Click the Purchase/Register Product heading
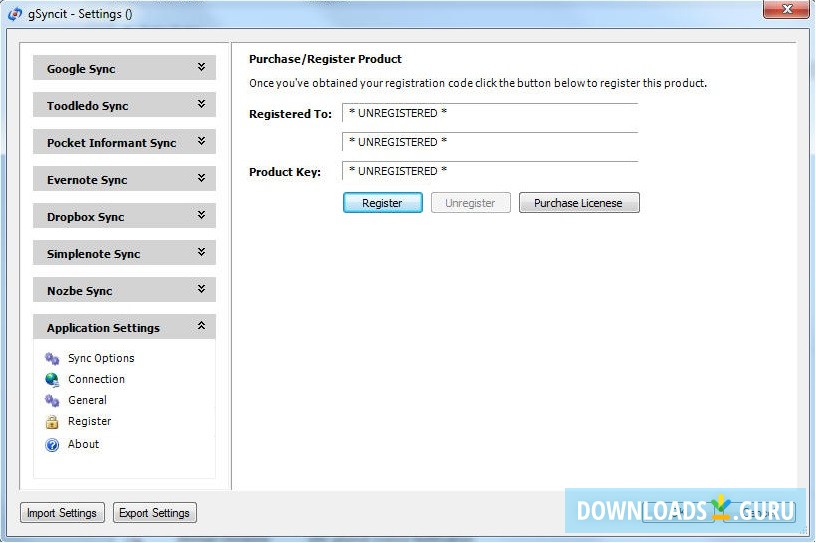 click(x=325, y=59)
